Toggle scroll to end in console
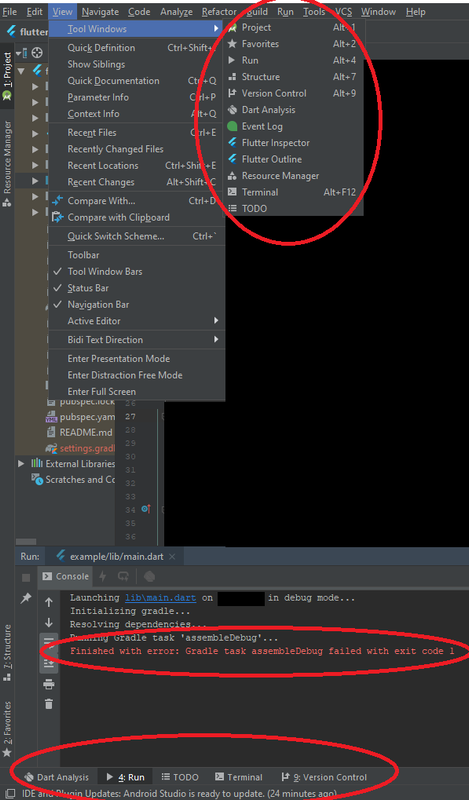The width and height of the screenshot is (469, 800). pyautogui.click(x=48, y=663)
